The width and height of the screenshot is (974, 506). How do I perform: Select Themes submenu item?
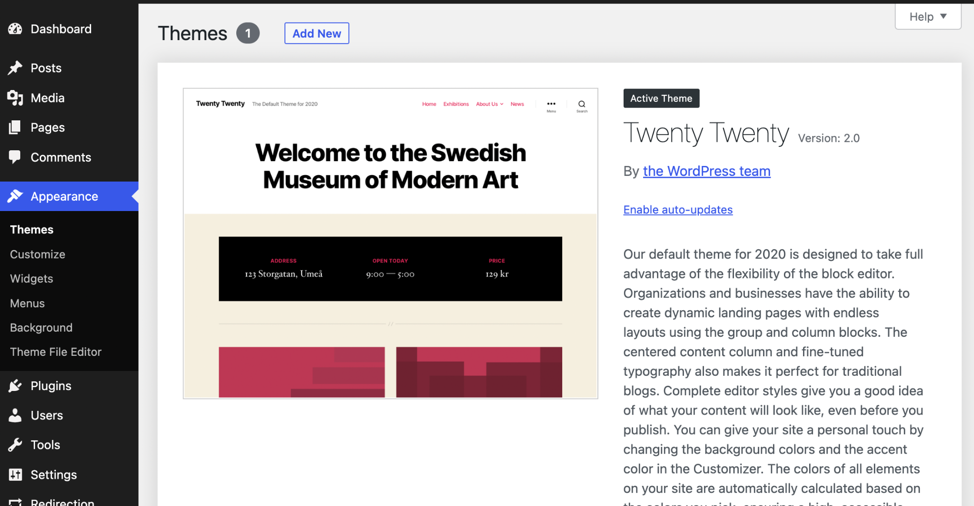coord(32,230)
